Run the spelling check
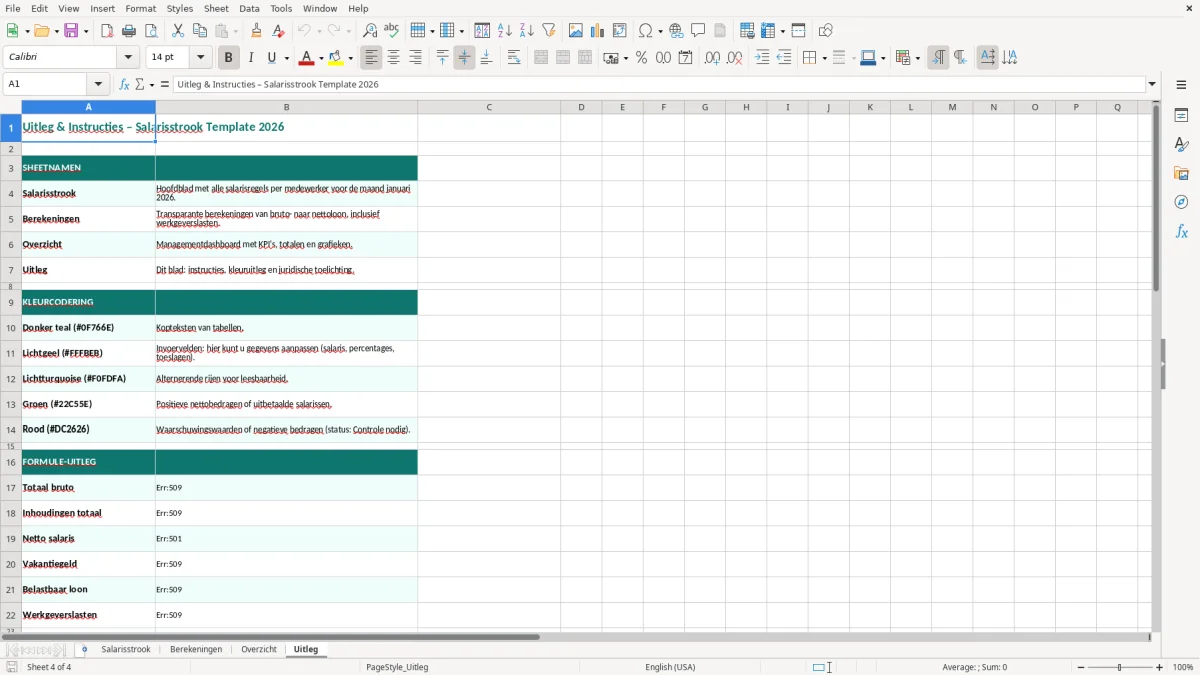The height and width of the screenshot is (675, 1200). 392,31
